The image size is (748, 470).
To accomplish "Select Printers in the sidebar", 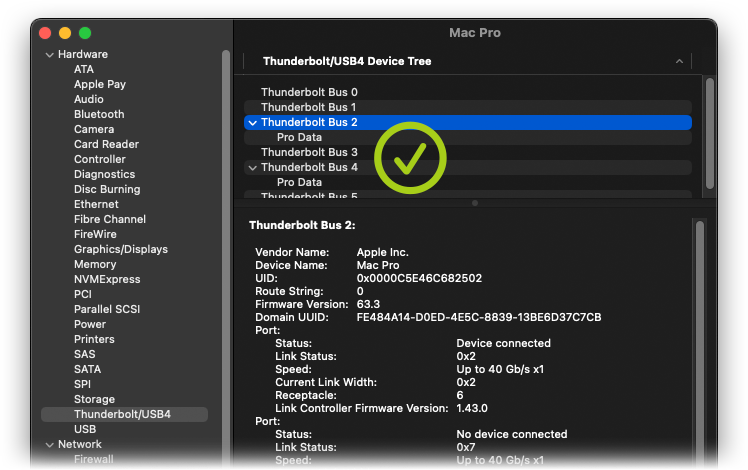I will click(x=94, y=339).
